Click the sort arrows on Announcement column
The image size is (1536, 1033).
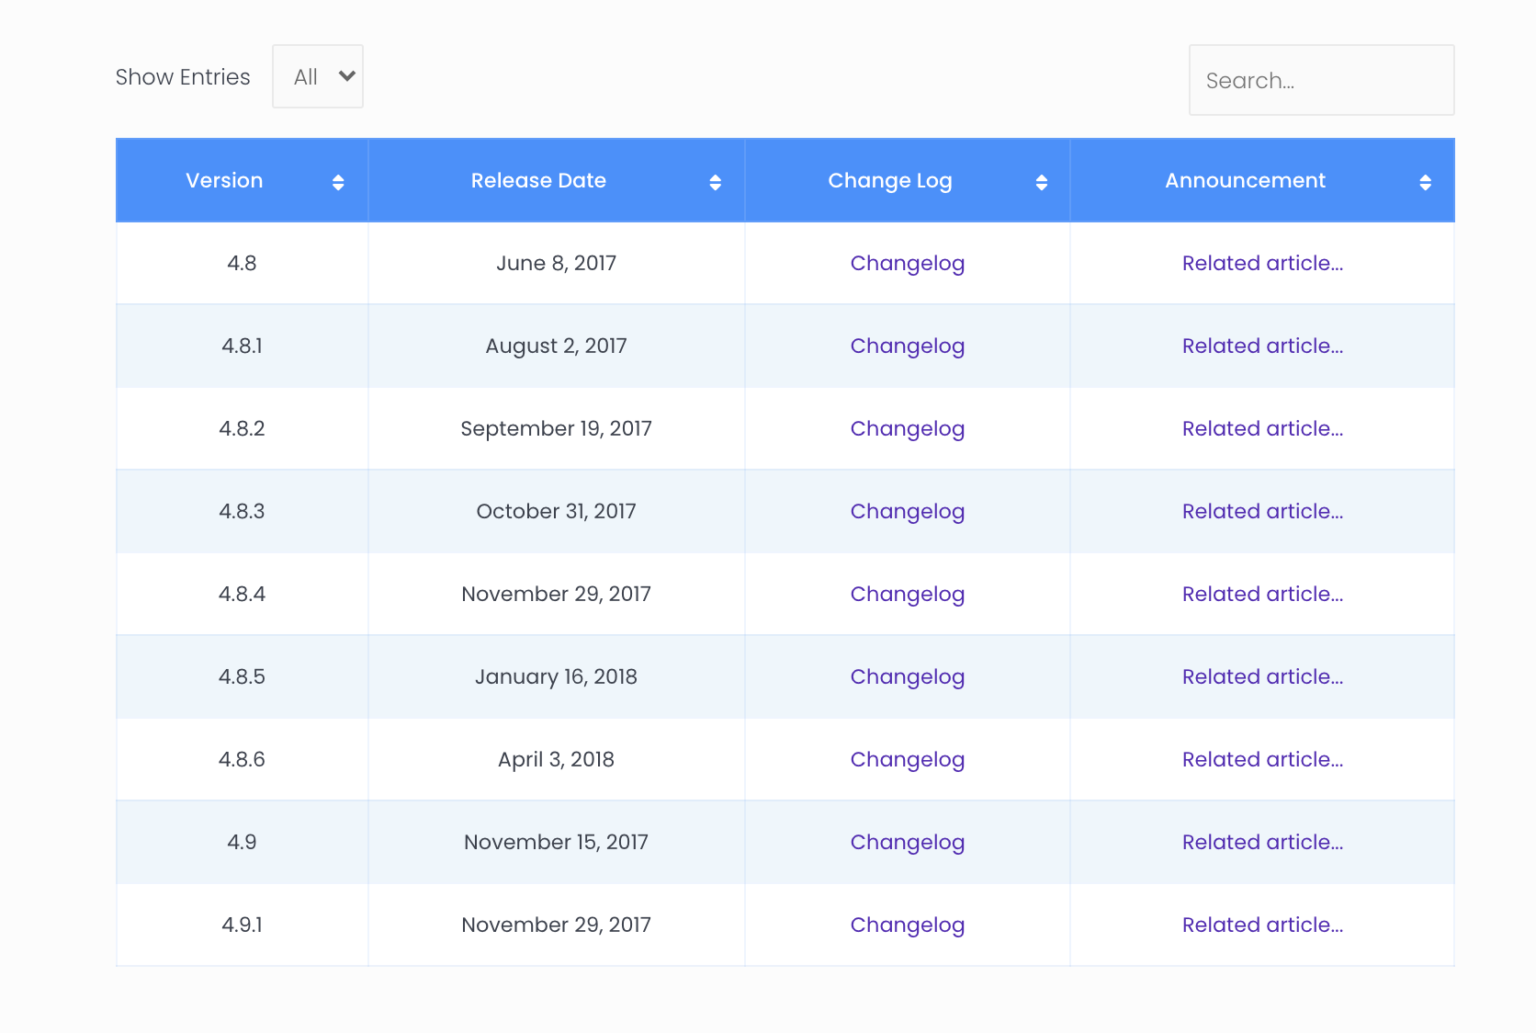(1428, 181)
